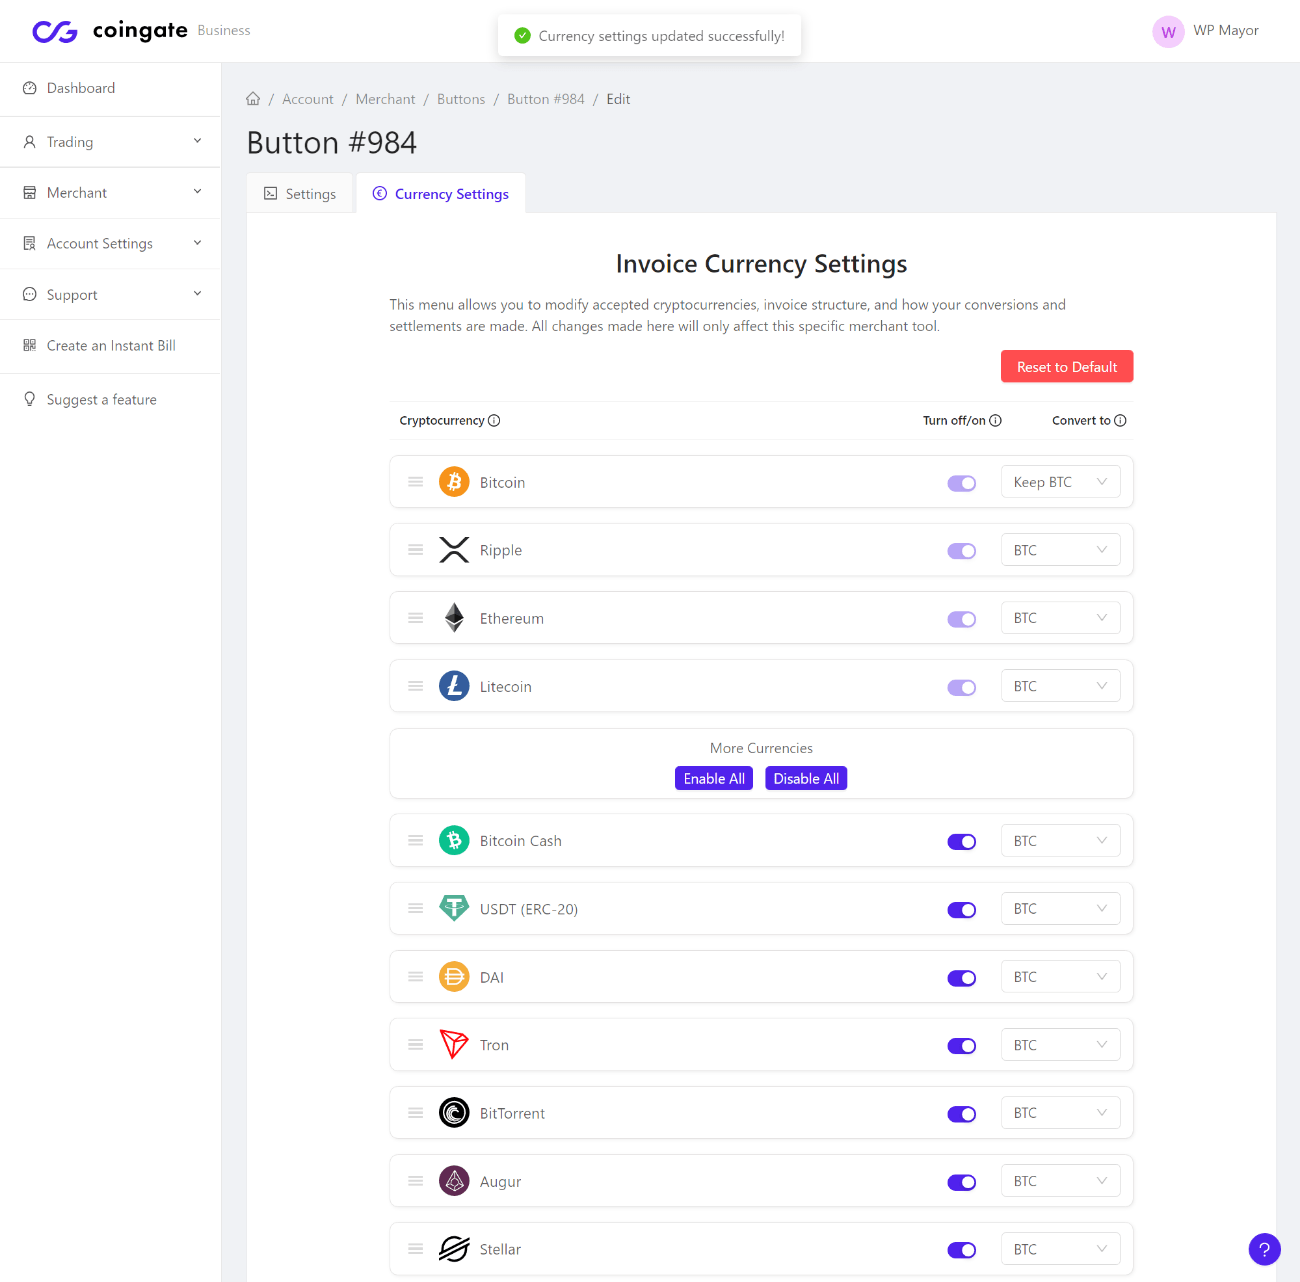Click the Reset to Default button
Viewport: 1300px width, 1282px height.
[x=1067, y=367]
